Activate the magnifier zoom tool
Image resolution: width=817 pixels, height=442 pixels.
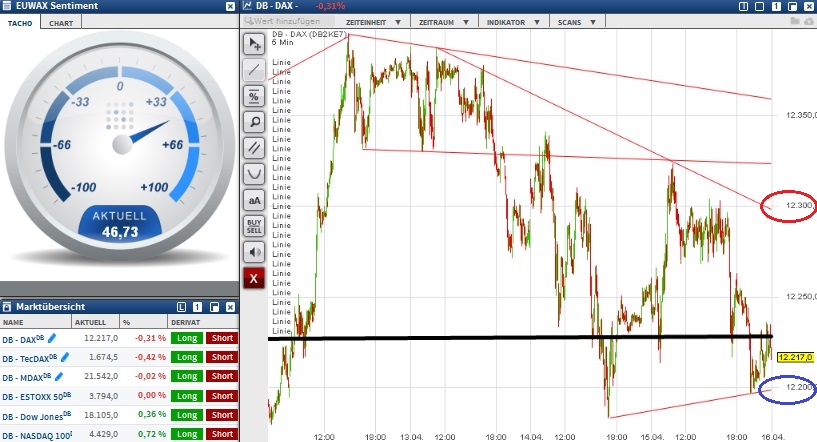(x=254, y=122)
